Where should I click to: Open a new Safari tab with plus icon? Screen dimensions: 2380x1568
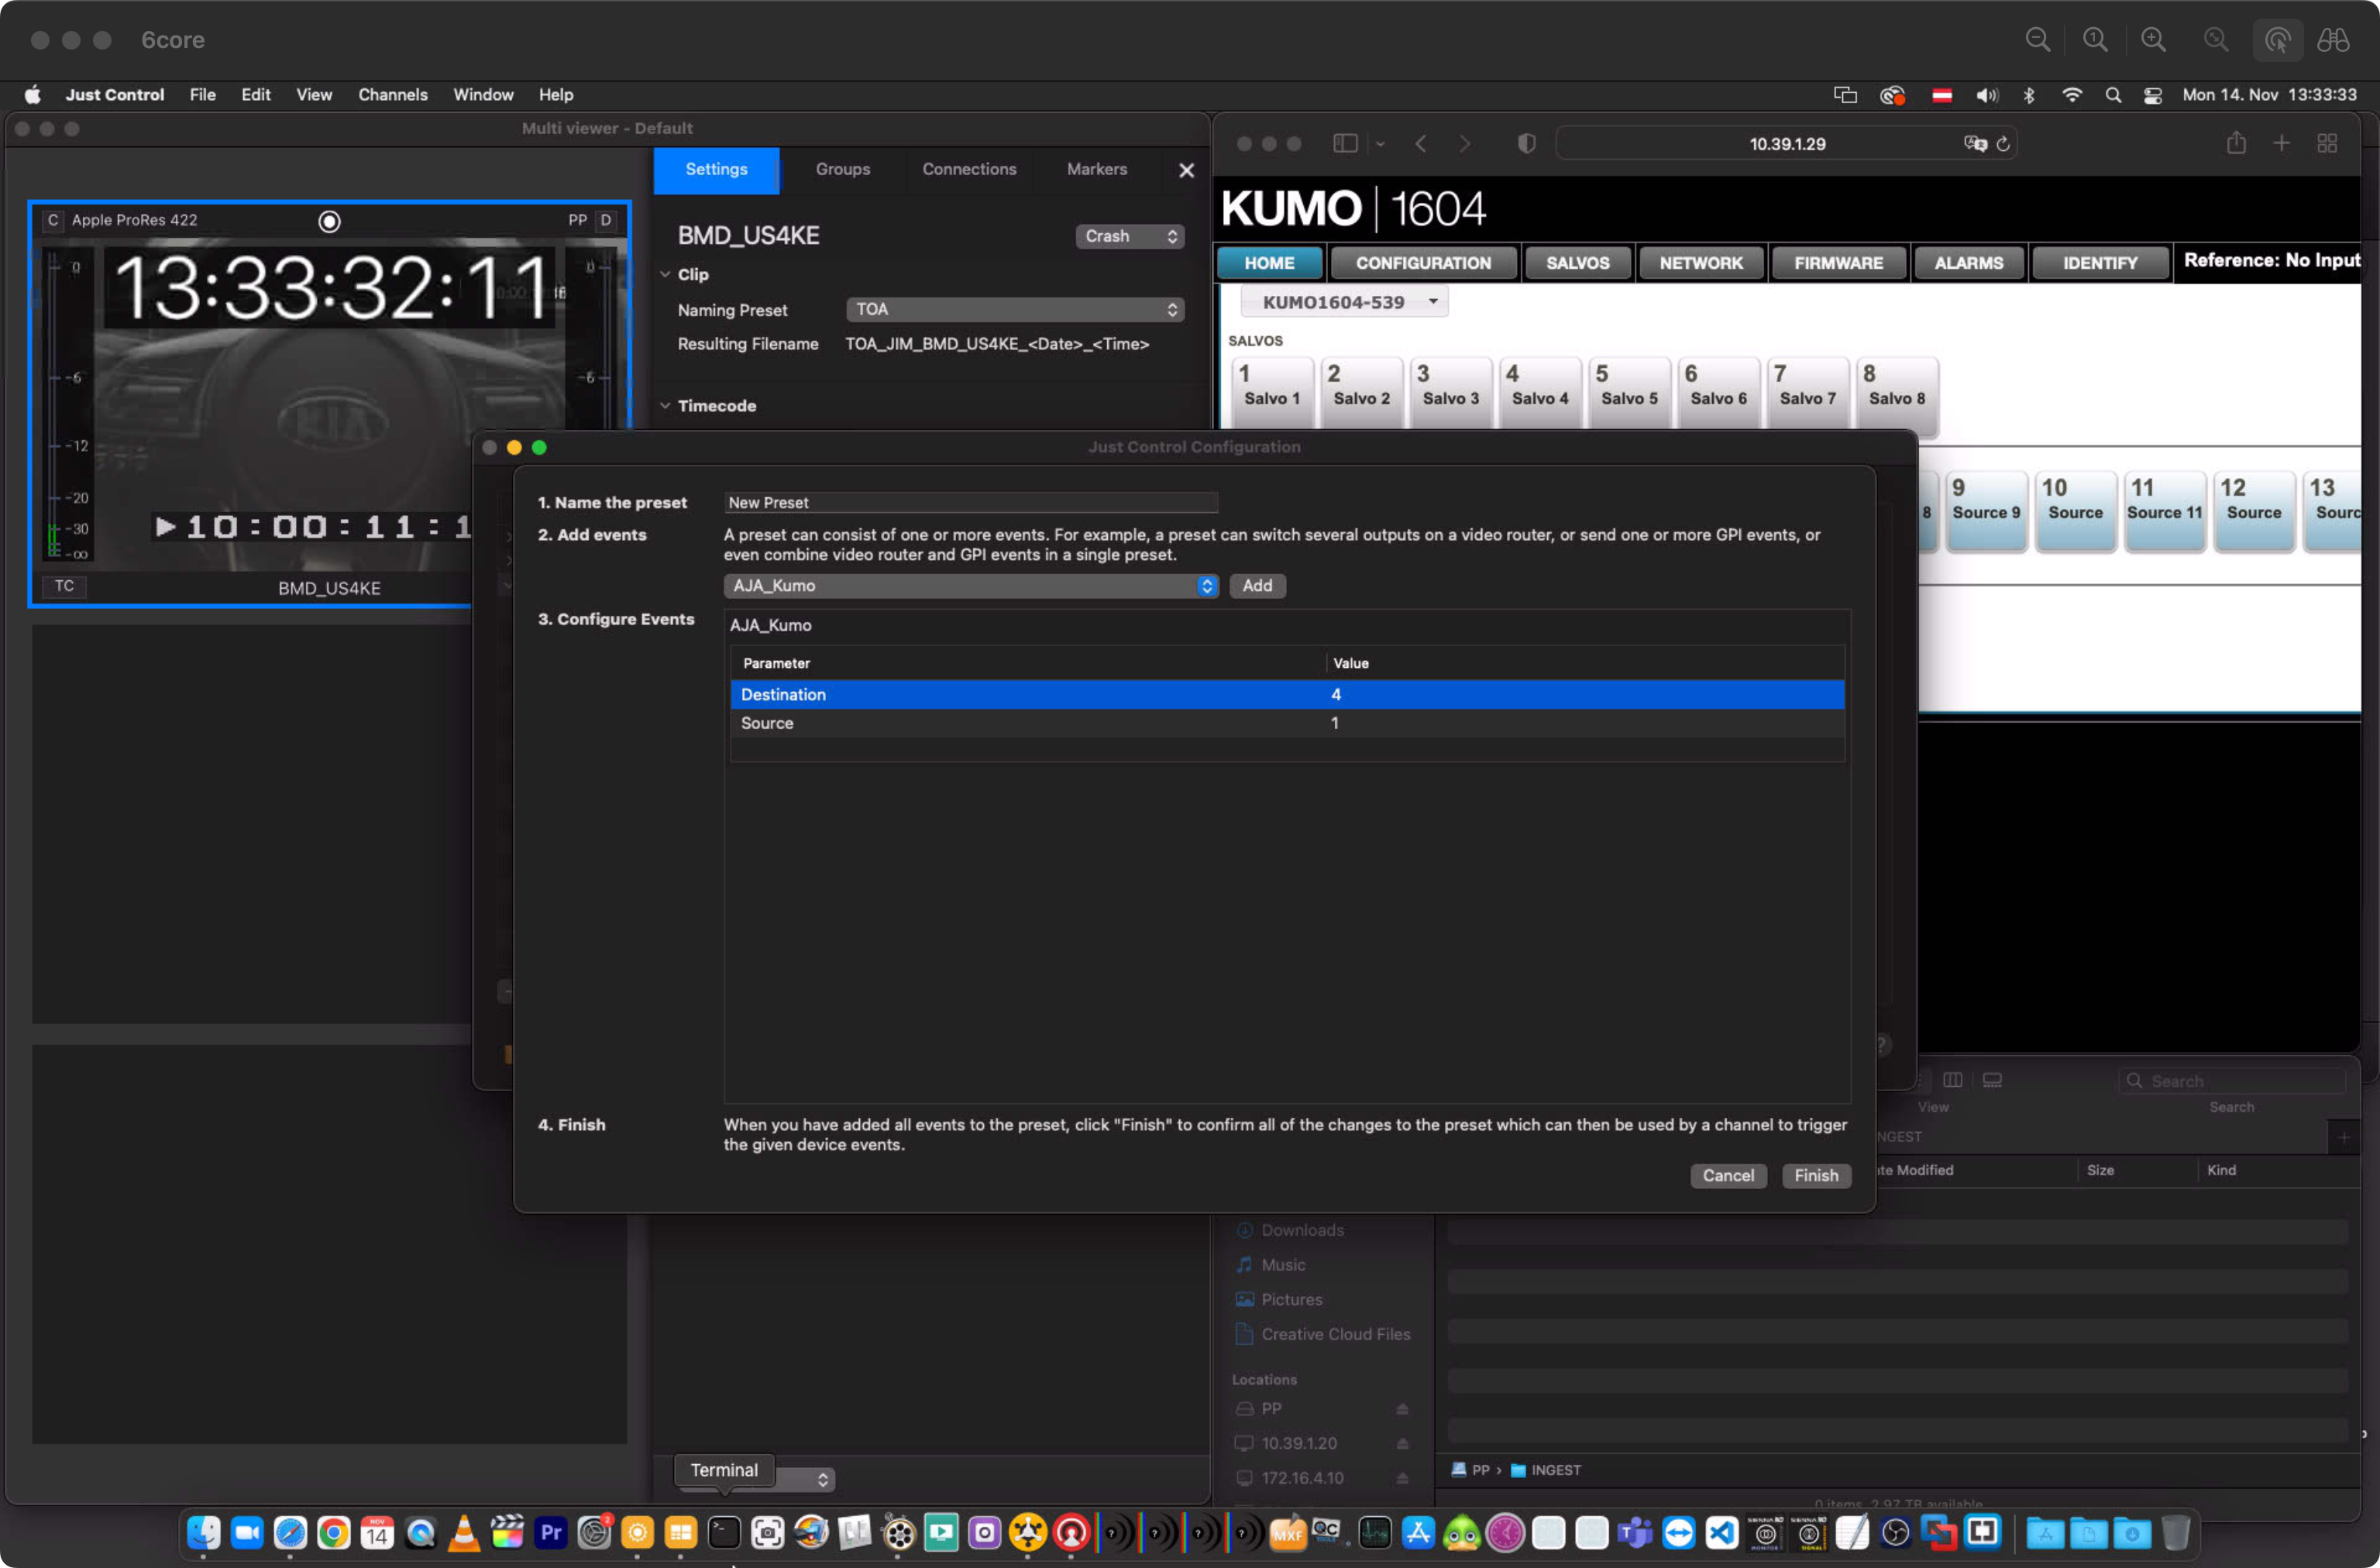point(2281,144)
